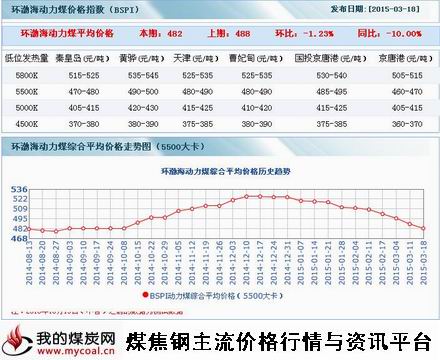This screenshot has width=440, height=360.
Task: Select the 5500K row label
Action: 27,91
